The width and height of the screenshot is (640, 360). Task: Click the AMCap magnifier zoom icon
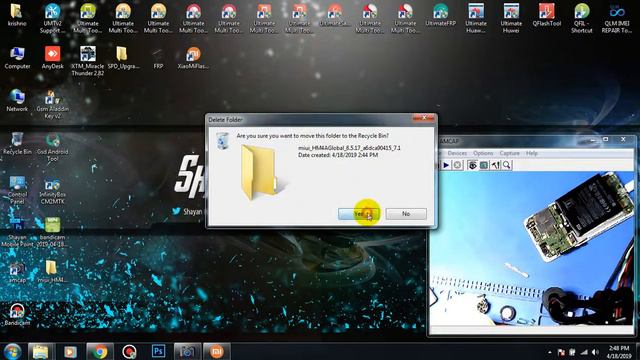coord(507,165)
